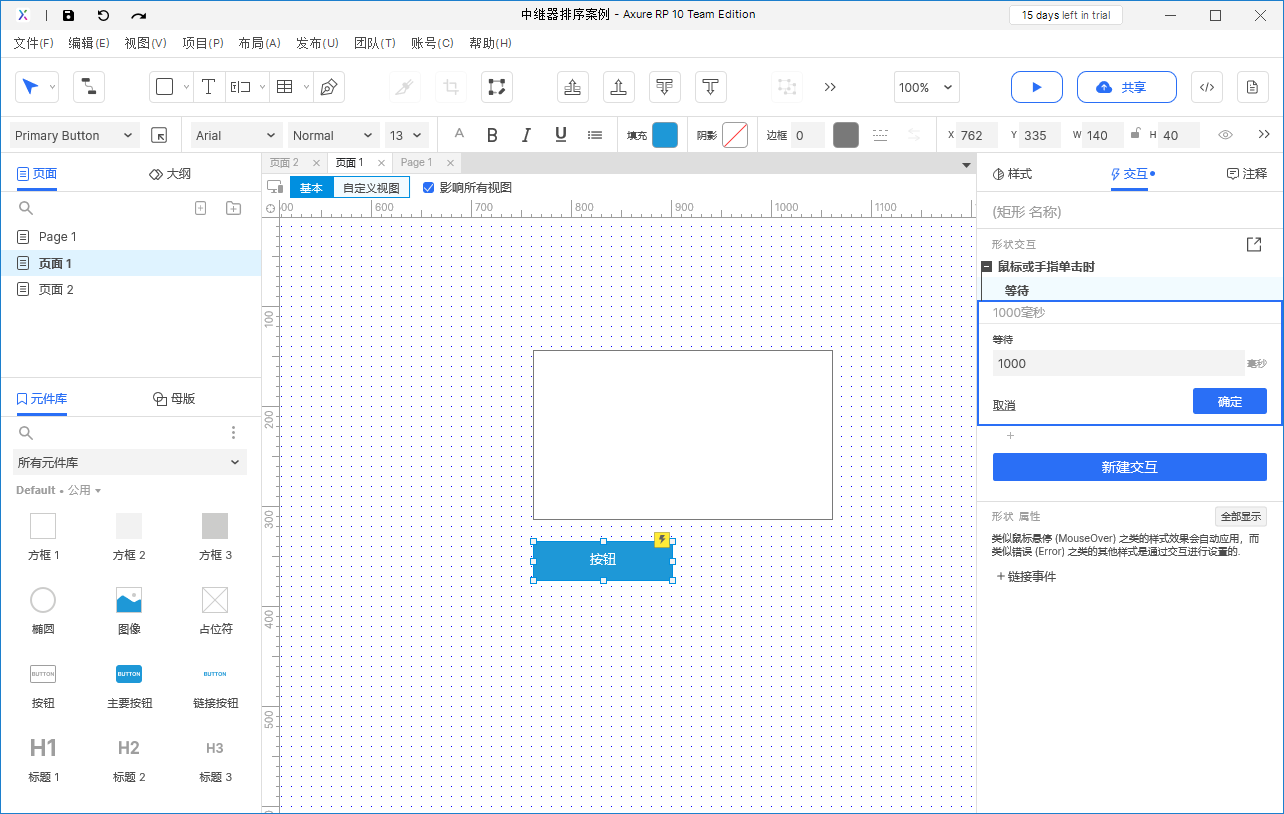Image resolution: width=1284 pixels, height=814 pixels.
Task: Open the bullet list formatting
Action: (595, 135)
